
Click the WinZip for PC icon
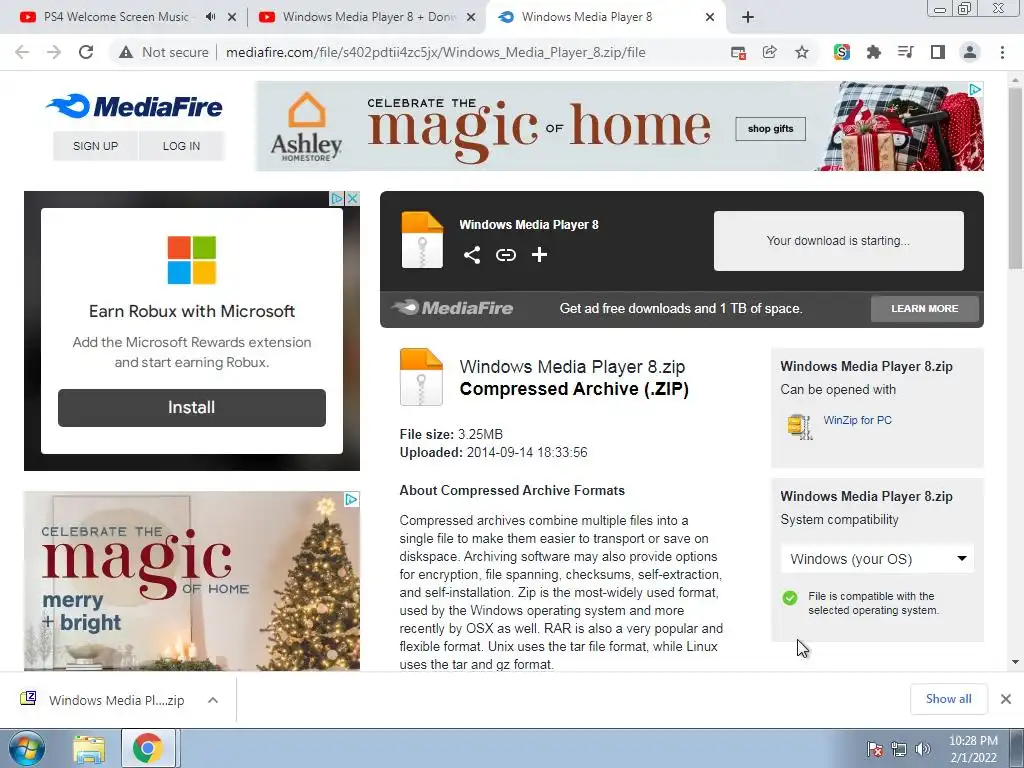click(799, 426)
